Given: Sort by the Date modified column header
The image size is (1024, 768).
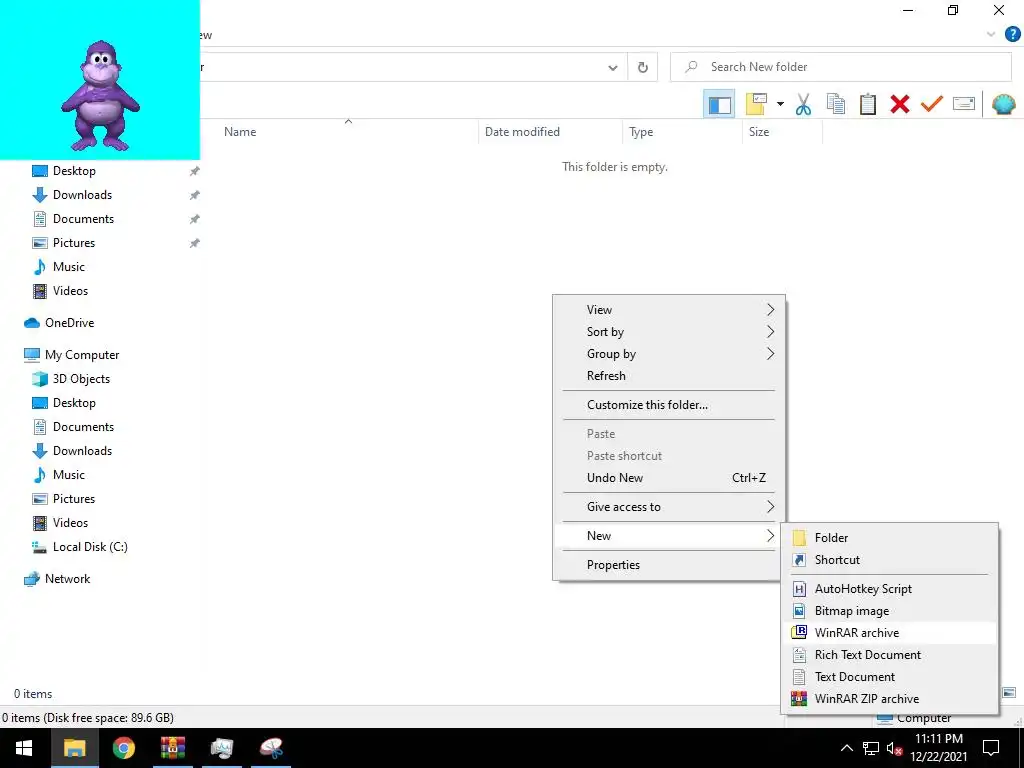Looking at the screenshot, I should 522,132.
